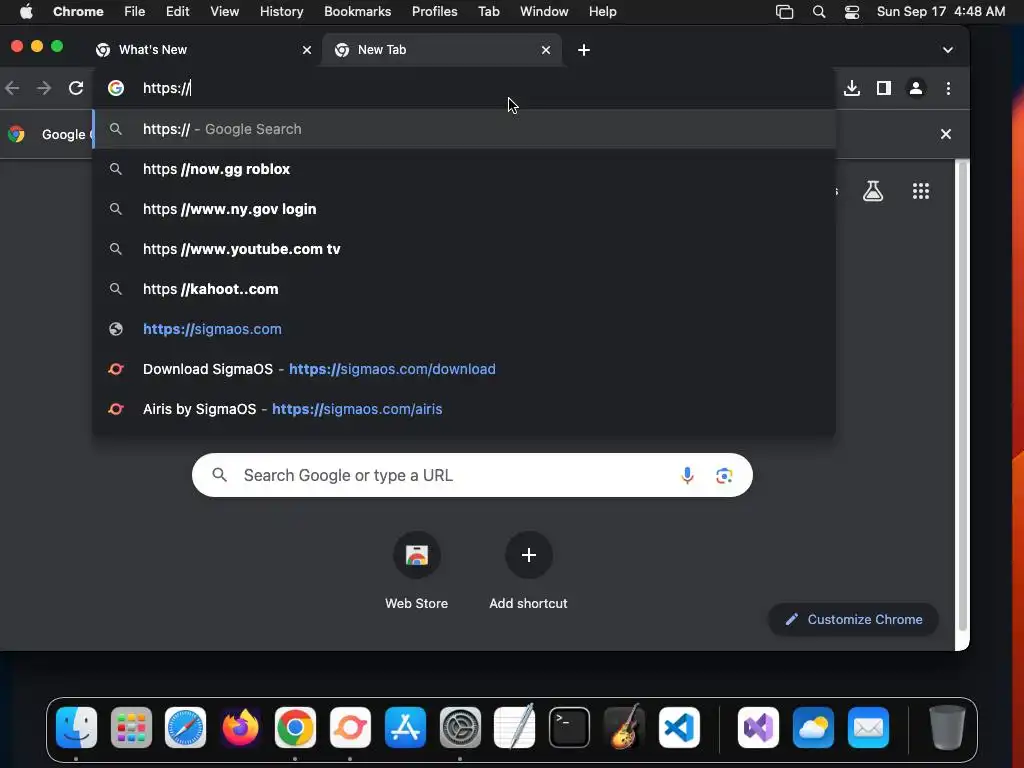Open the Trash in the Dock
Screen dimensions: 1024x768
(x=947, y=727)
